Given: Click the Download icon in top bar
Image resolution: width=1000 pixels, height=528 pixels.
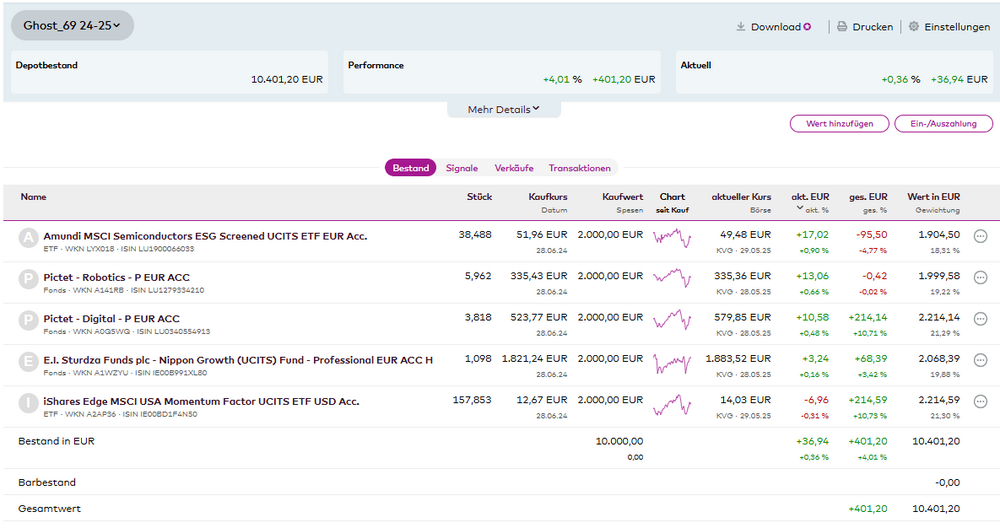Looking at the screenshot, I should (741, 27).
